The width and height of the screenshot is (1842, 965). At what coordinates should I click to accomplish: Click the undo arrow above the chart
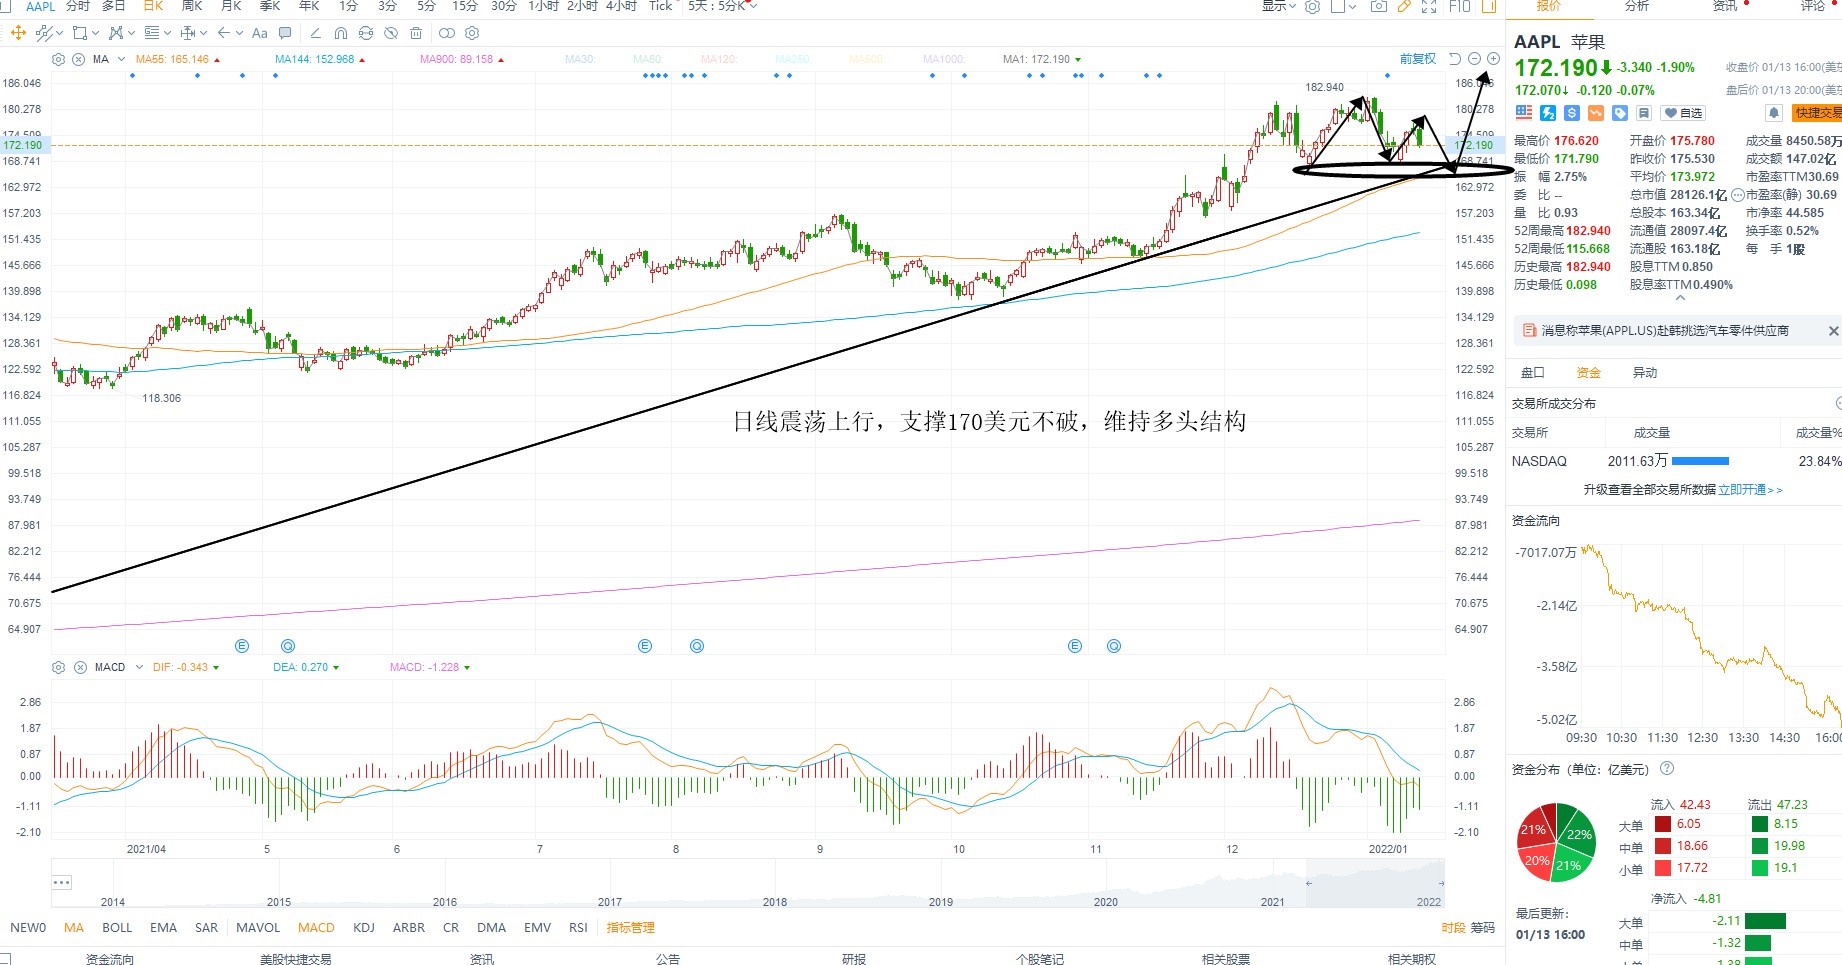click(1455, 59)
